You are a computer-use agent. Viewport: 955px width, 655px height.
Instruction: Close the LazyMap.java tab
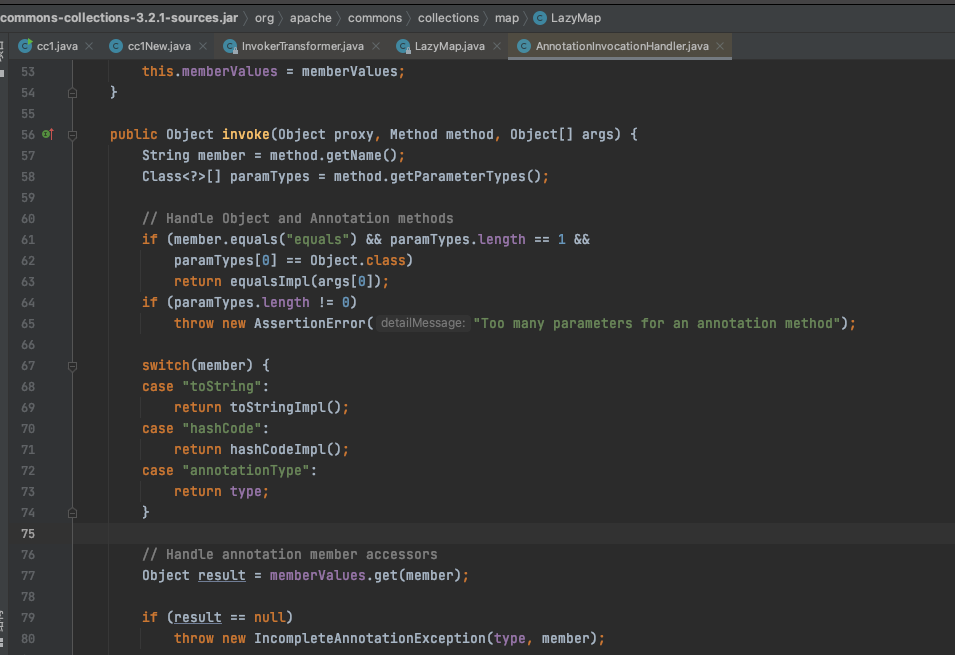(x=497, y=46)
